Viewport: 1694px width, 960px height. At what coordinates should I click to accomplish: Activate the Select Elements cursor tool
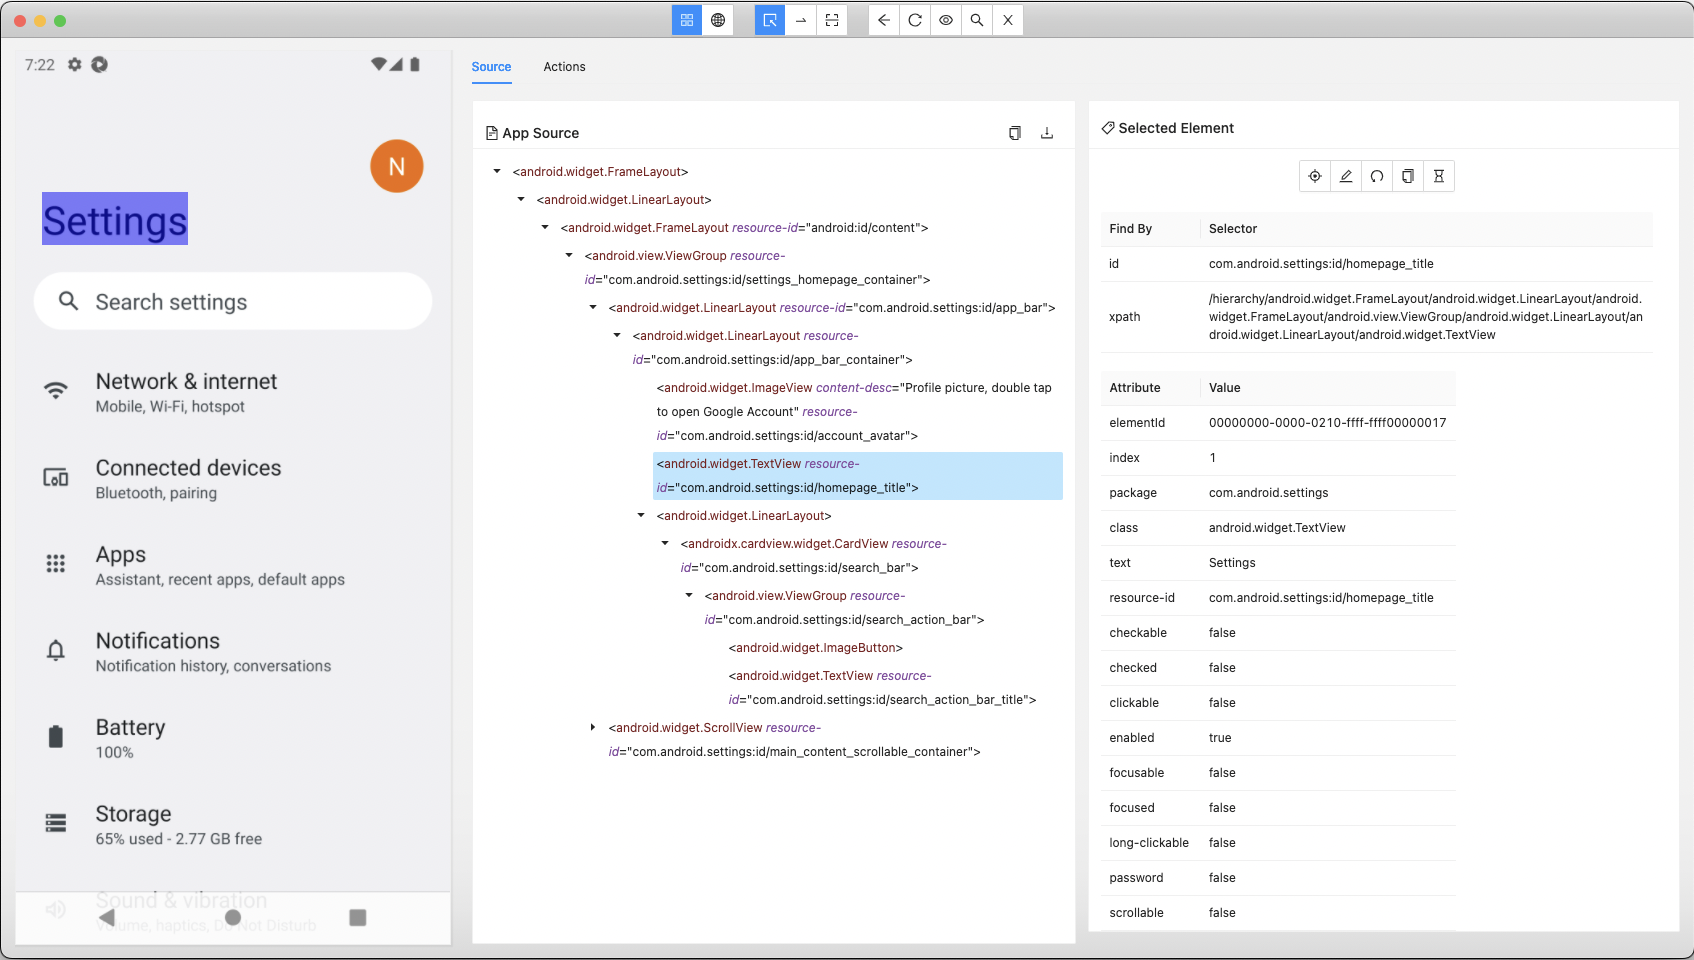(x=770, y=20)
